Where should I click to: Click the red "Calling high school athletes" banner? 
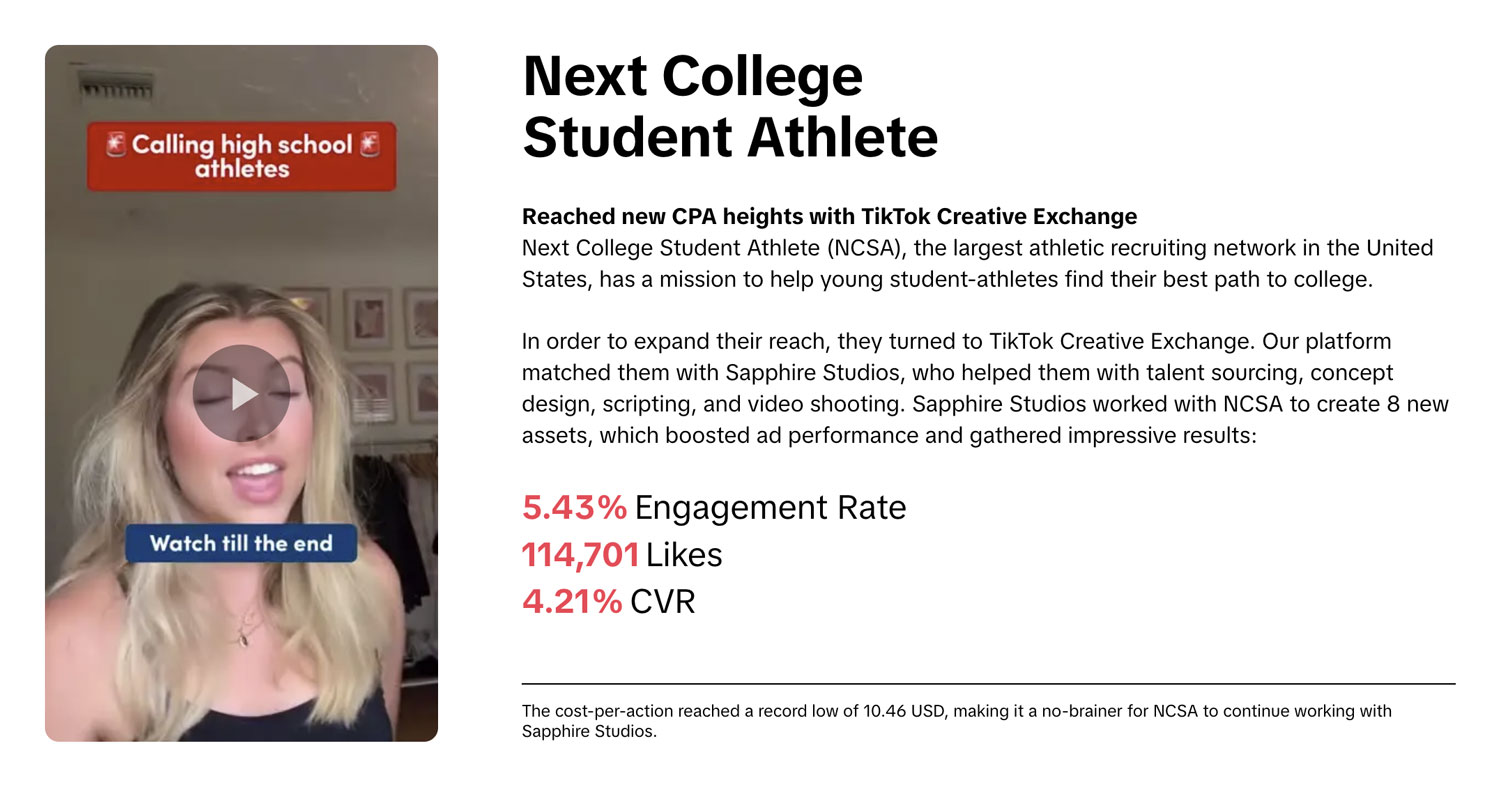pos(241,157)
